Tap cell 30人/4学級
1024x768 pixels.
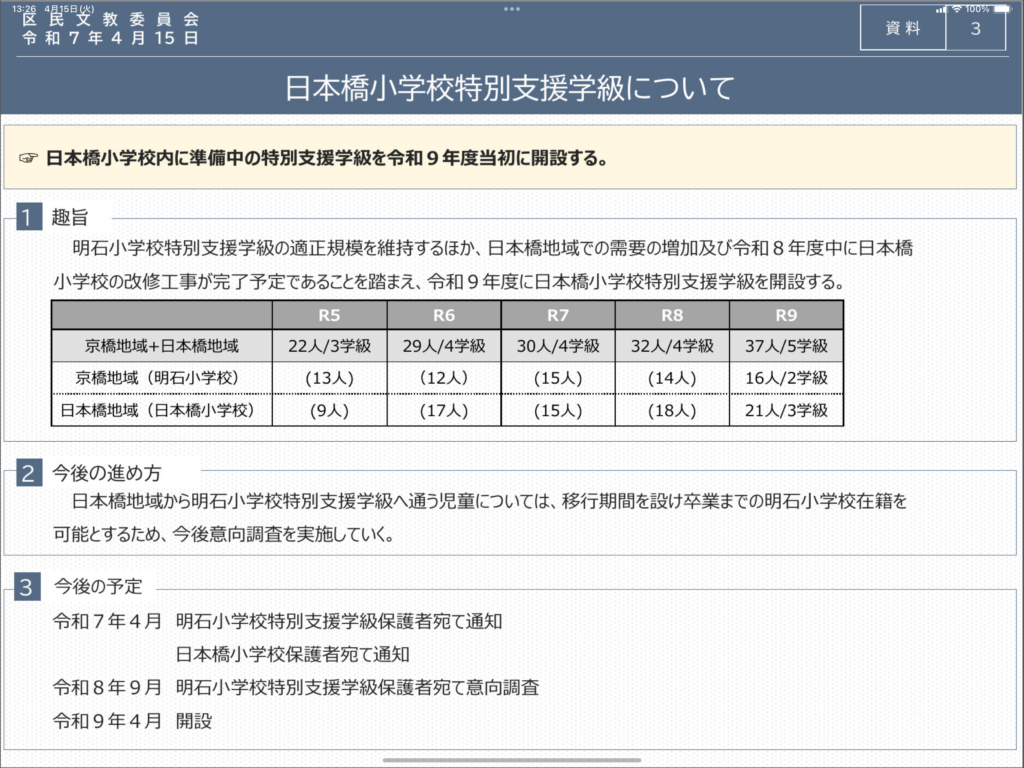(558, 346)
